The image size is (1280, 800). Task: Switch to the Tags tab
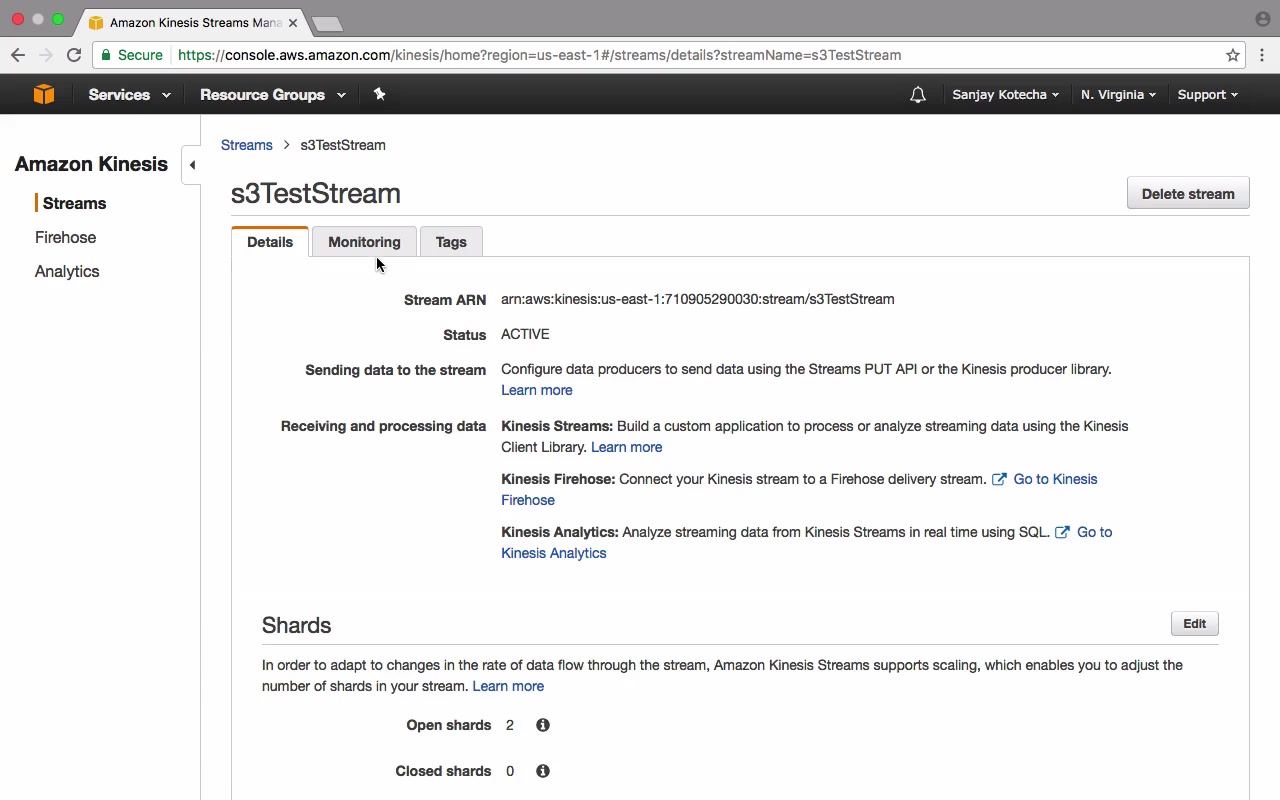(x=451, y=242)
